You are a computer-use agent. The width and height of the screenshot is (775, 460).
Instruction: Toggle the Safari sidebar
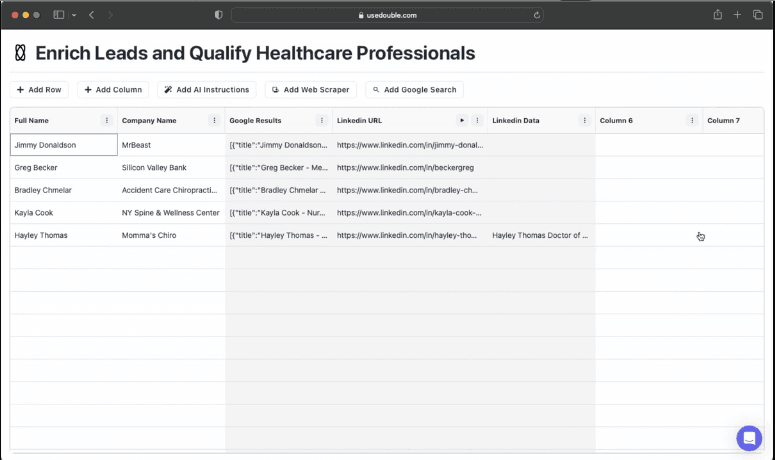(59, 15)
